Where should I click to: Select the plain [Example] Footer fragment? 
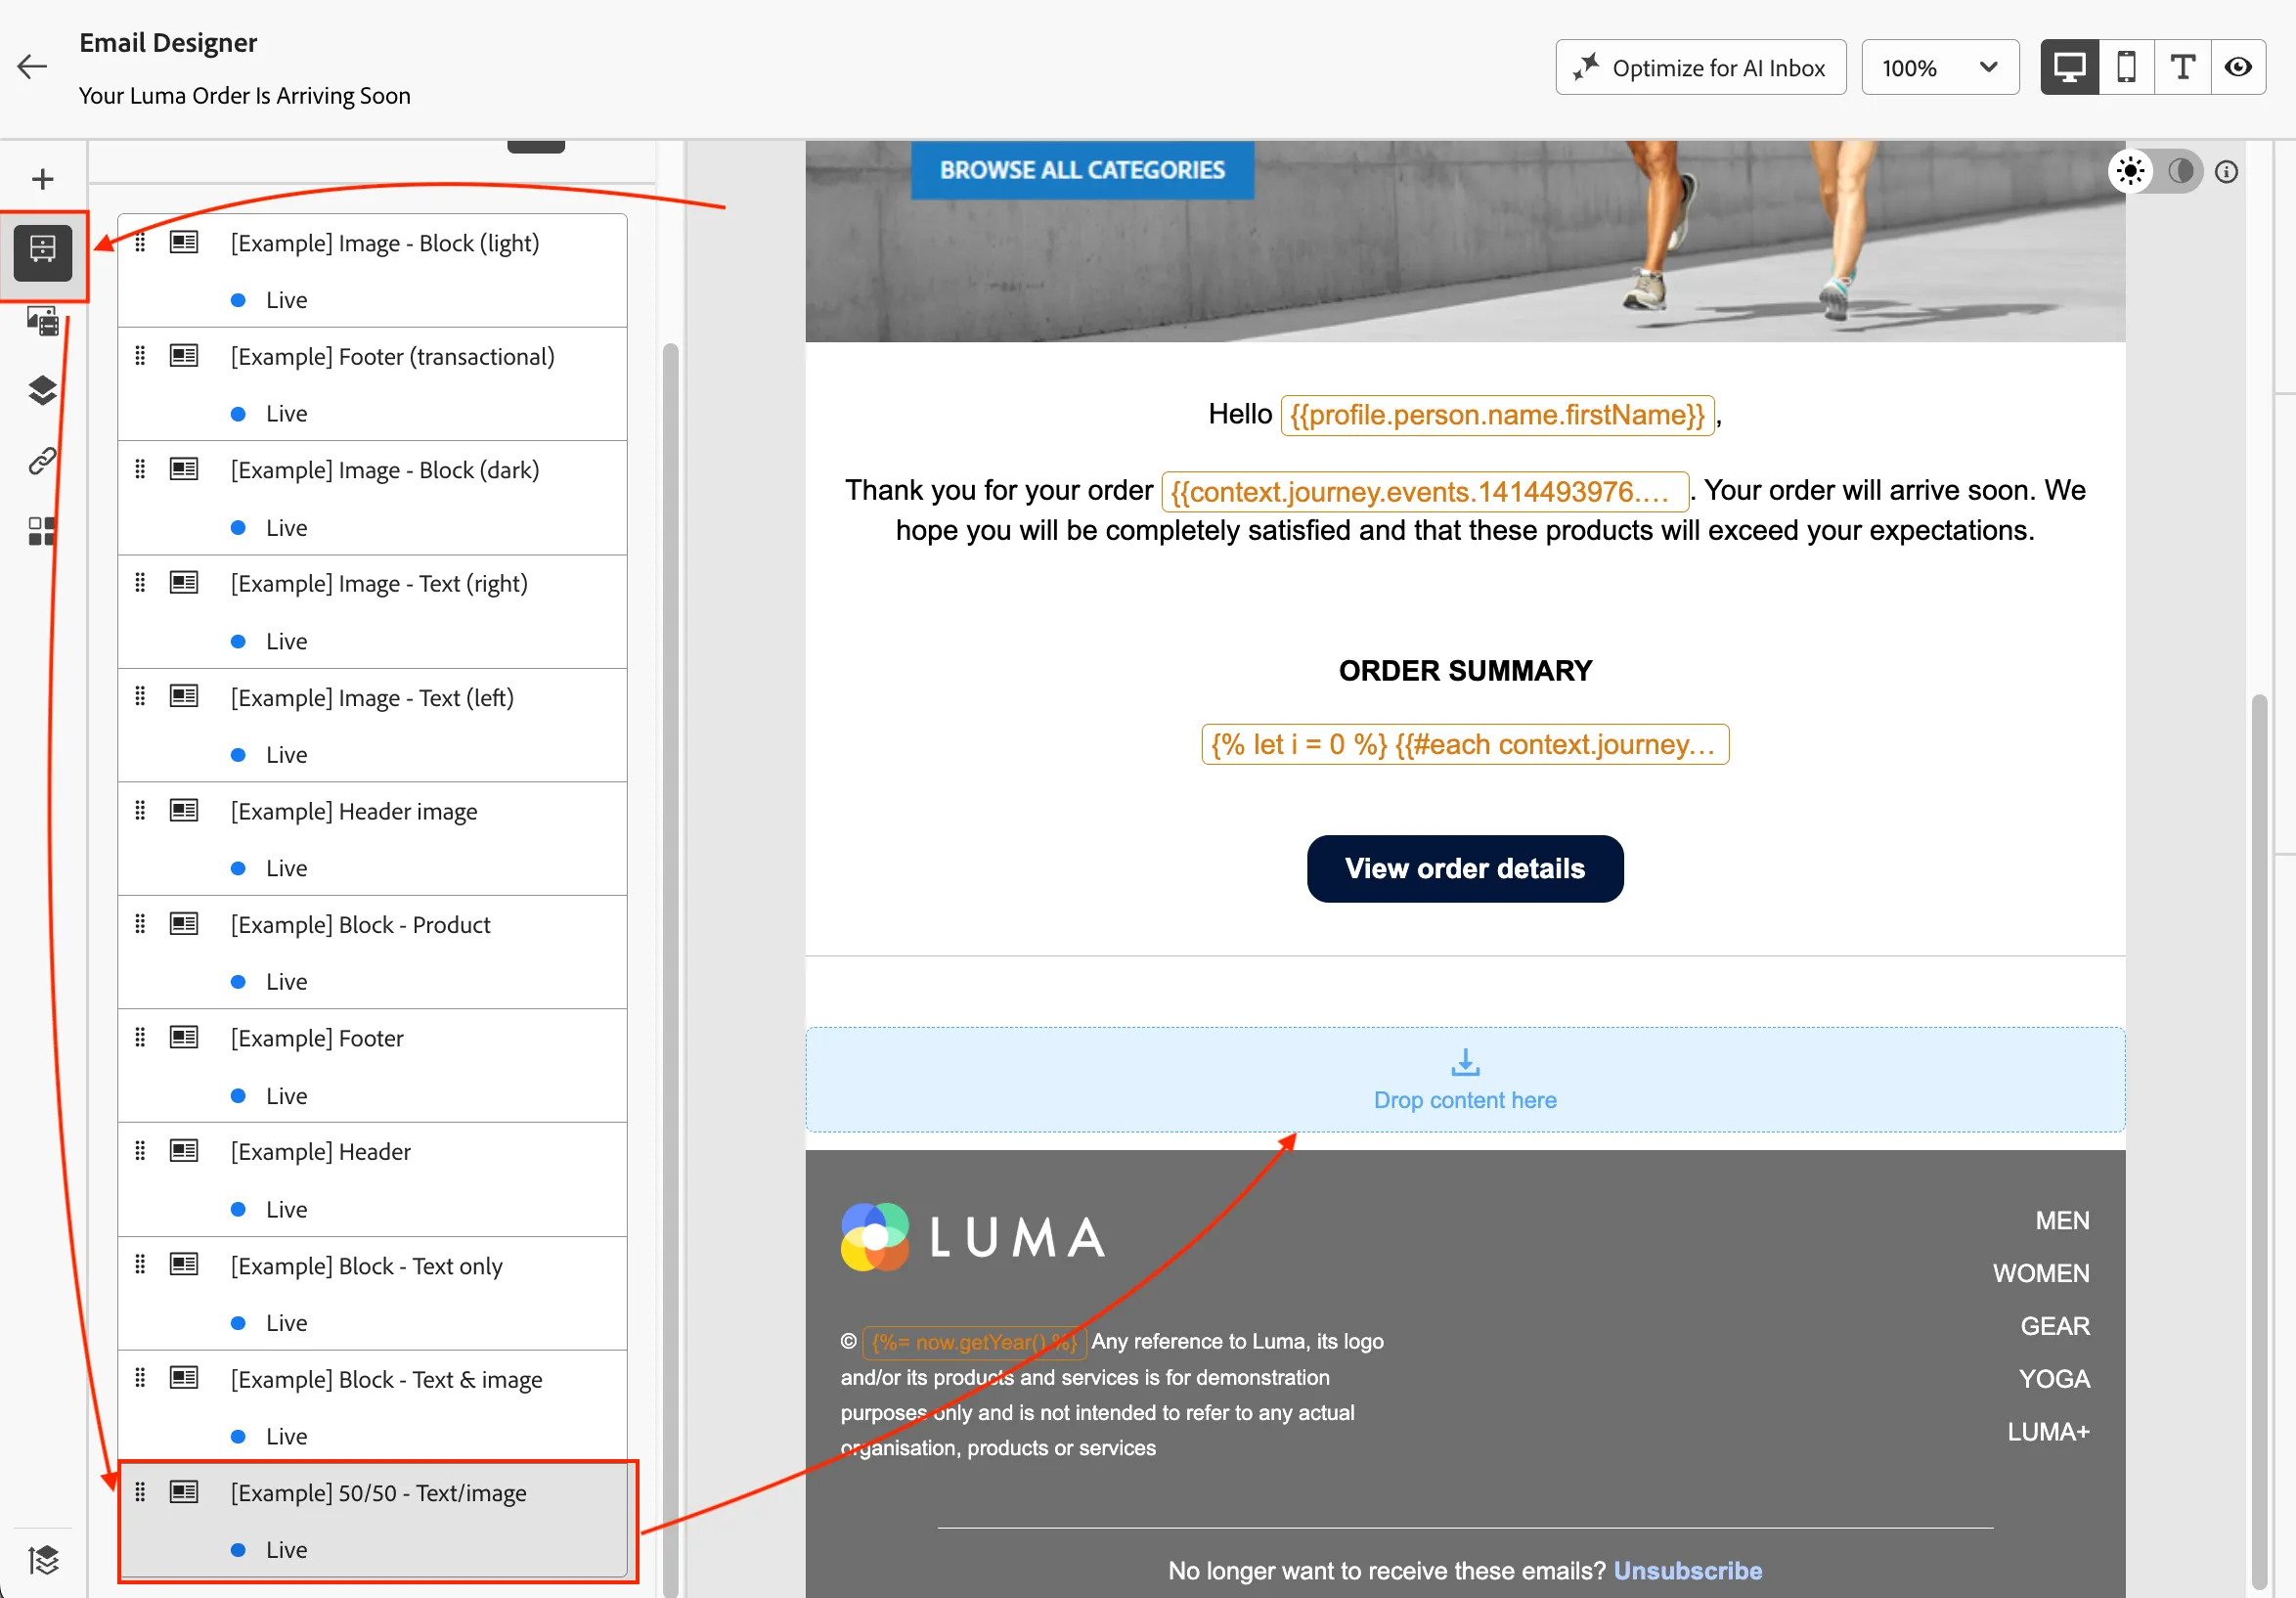click(372, 1066)
